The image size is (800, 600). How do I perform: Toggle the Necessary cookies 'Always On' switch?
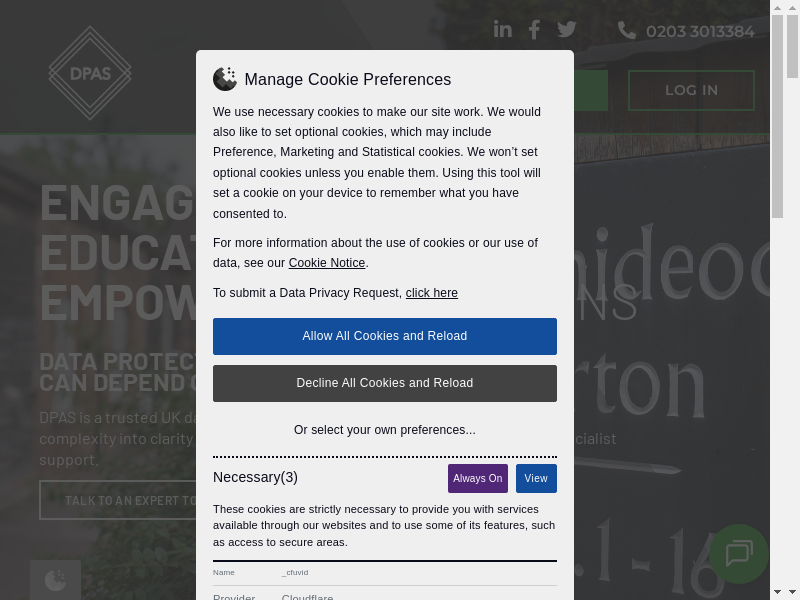click(x=478, y=478)
